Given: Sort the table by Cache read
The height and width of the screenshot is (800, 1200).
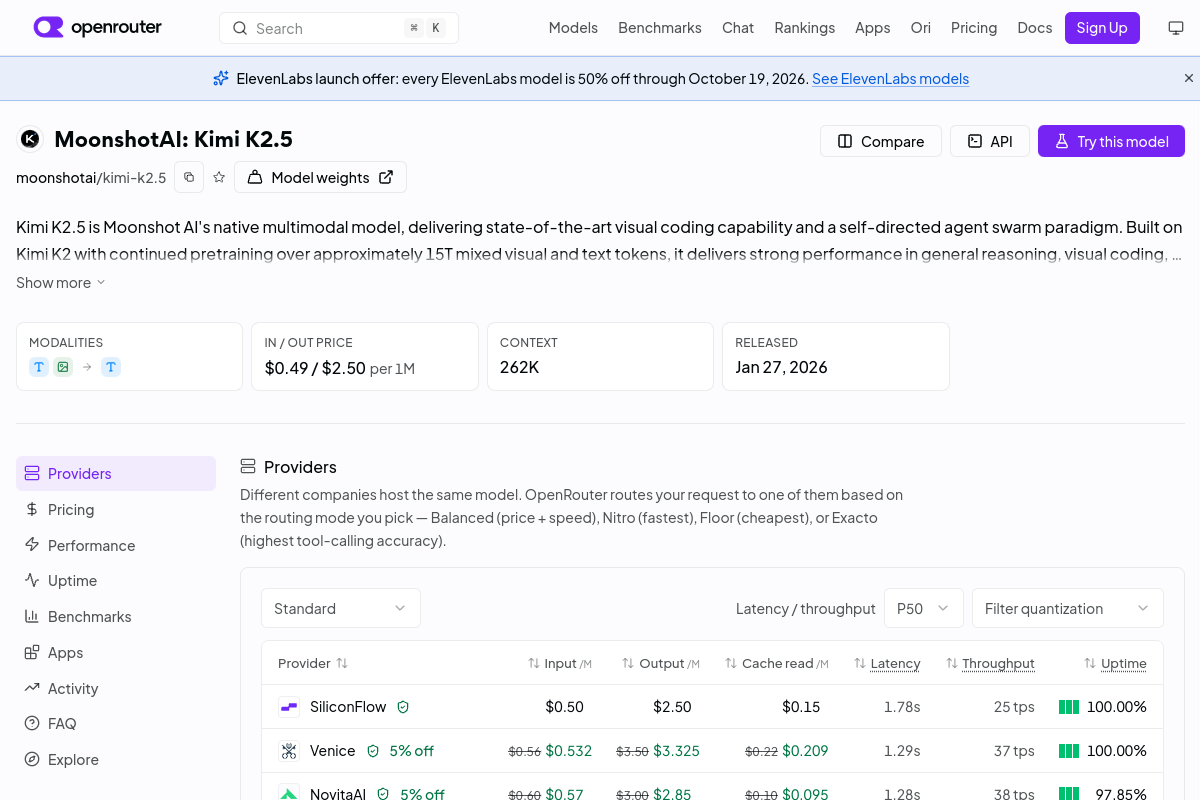Looking at the screenshot, I should coord(776,663).
